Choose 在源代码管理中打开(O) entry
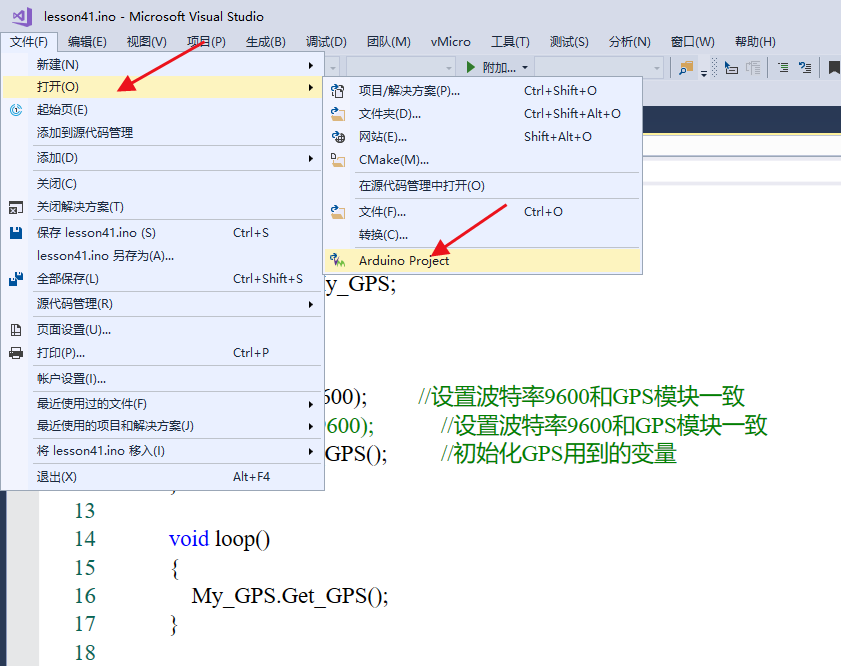 tap(482, 186)
